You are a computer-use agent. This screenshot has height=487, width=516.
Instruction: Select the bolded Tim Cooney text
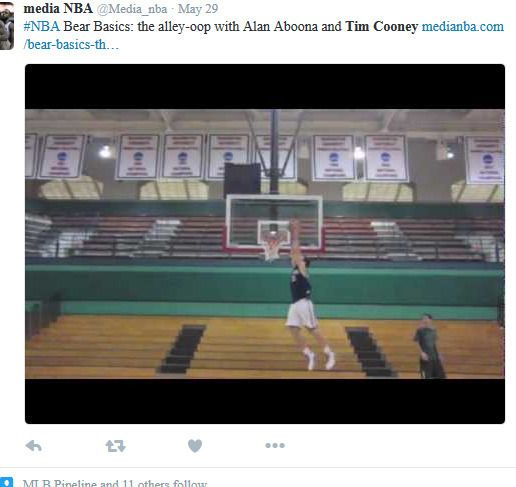coord(381,26)
